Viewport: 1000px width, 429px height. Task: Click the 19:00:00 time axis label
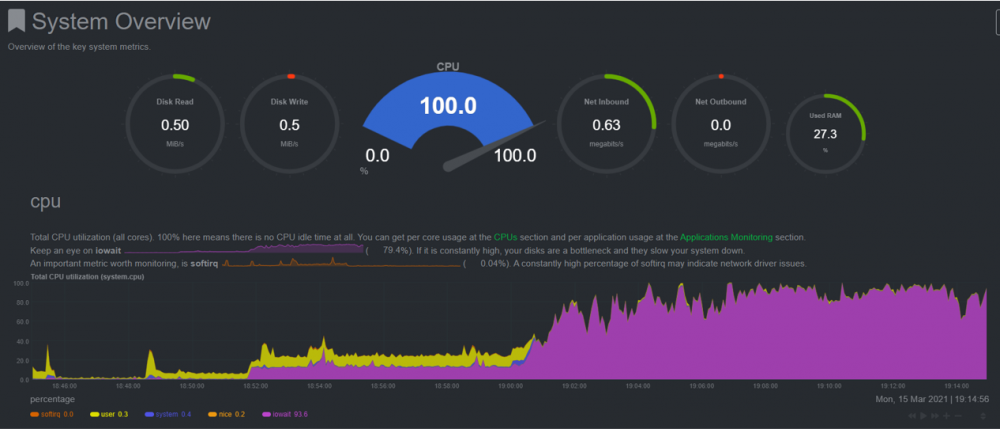coord(511,385)
